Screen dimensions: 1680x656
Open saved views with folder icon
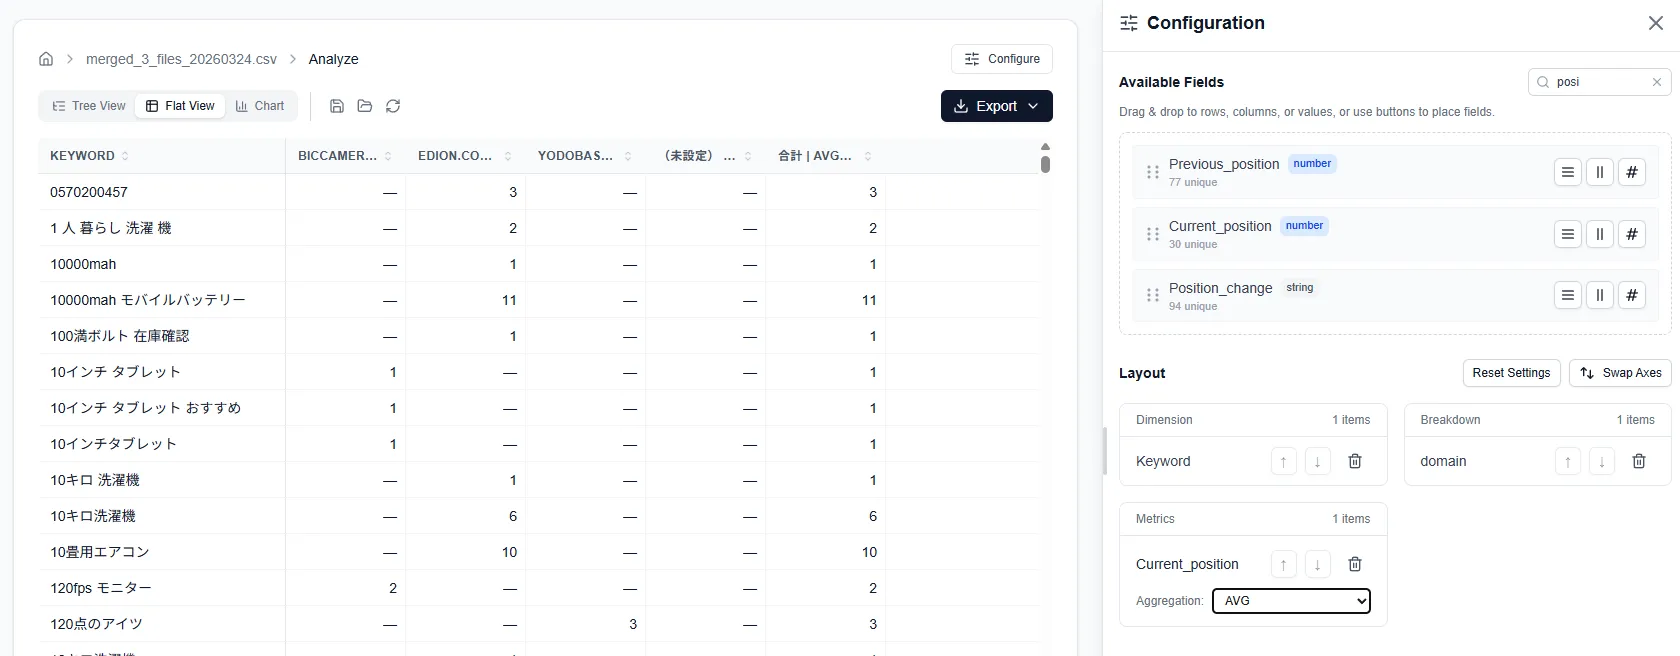click(365, 106)
